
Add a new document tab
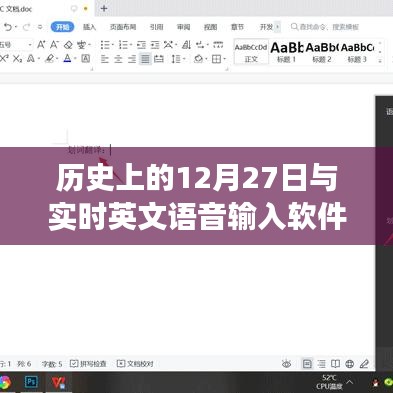pyautogui.click(x=104, y=8)
